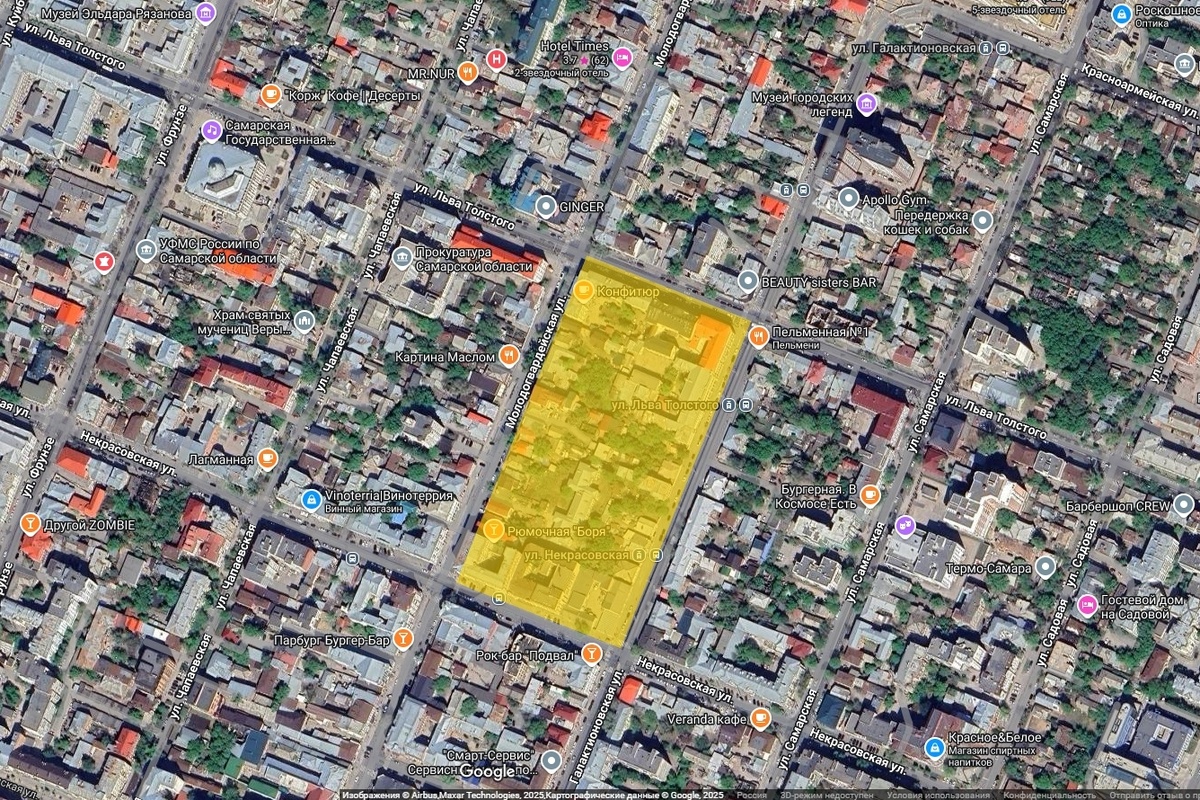Click the Рюмочная "Боря" bar marker
The height and width of the screenshot is (800, 1200).
pos(493,530)
